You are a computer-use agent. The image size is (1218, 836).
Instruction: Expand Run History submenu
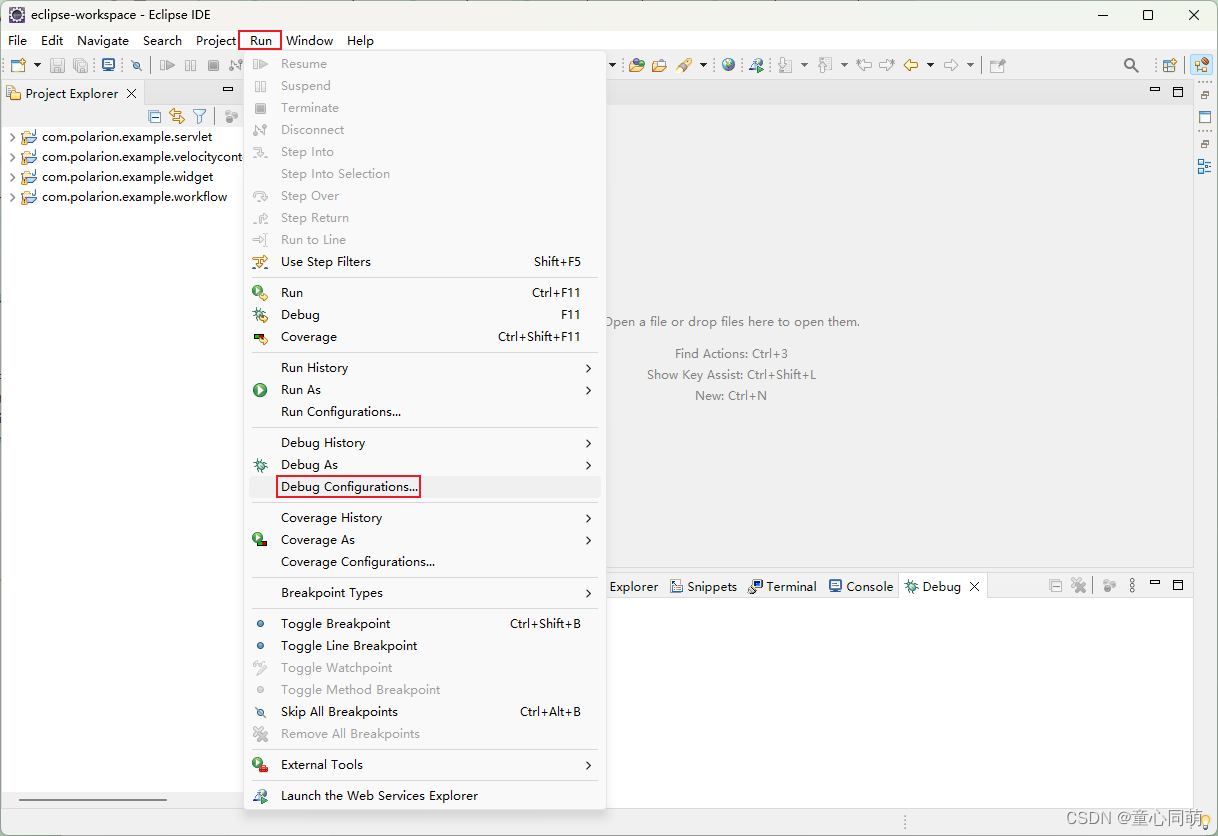click(x=424, y=368)
